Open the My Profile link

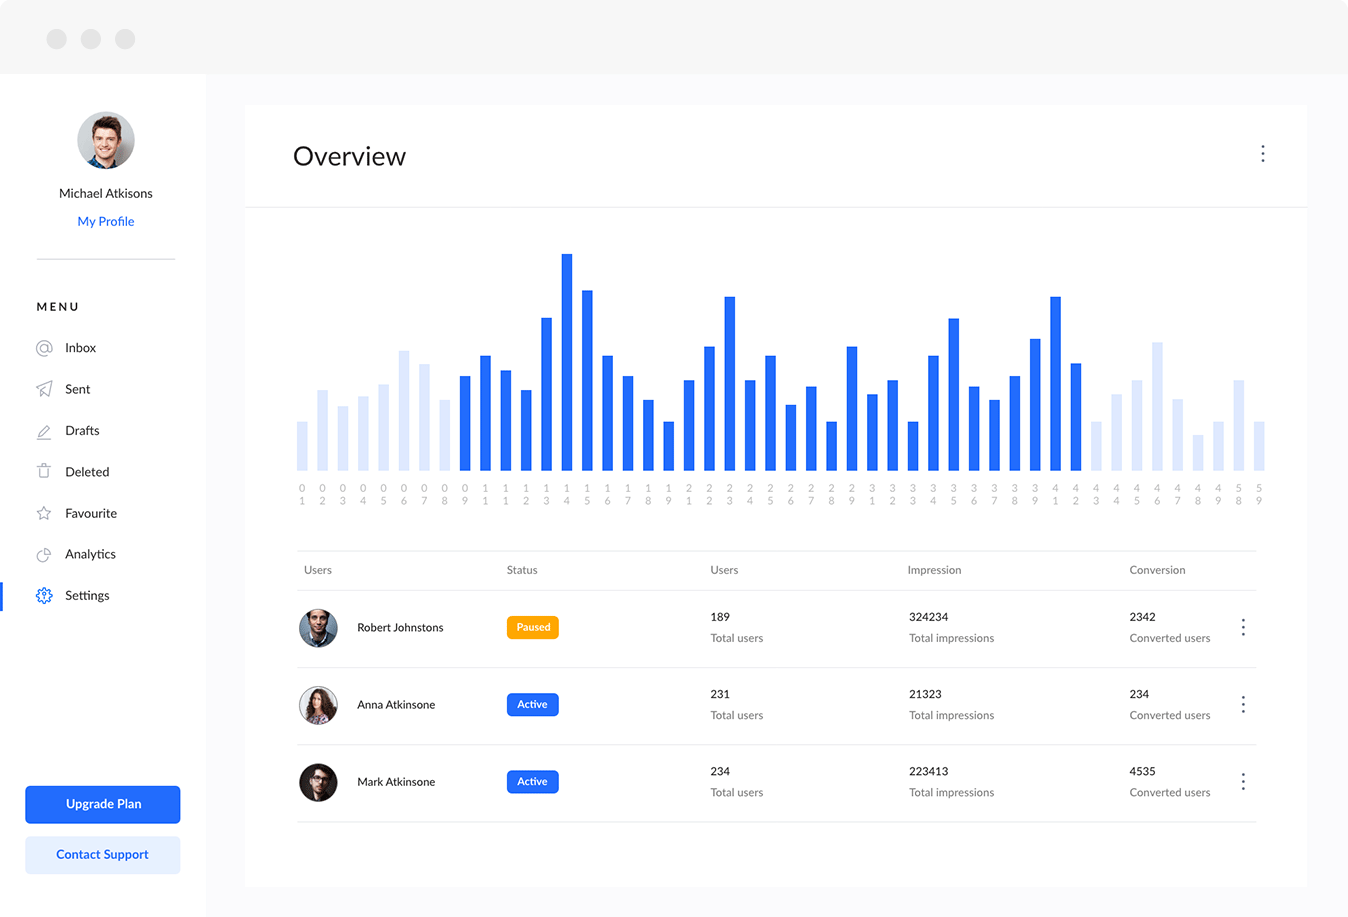coord(106,221)
